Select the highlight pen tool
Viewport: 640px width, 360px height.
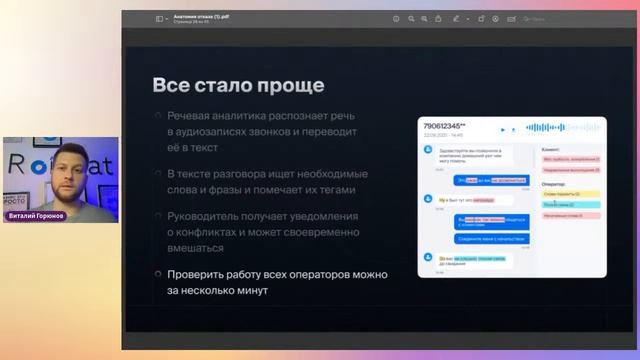456,19
